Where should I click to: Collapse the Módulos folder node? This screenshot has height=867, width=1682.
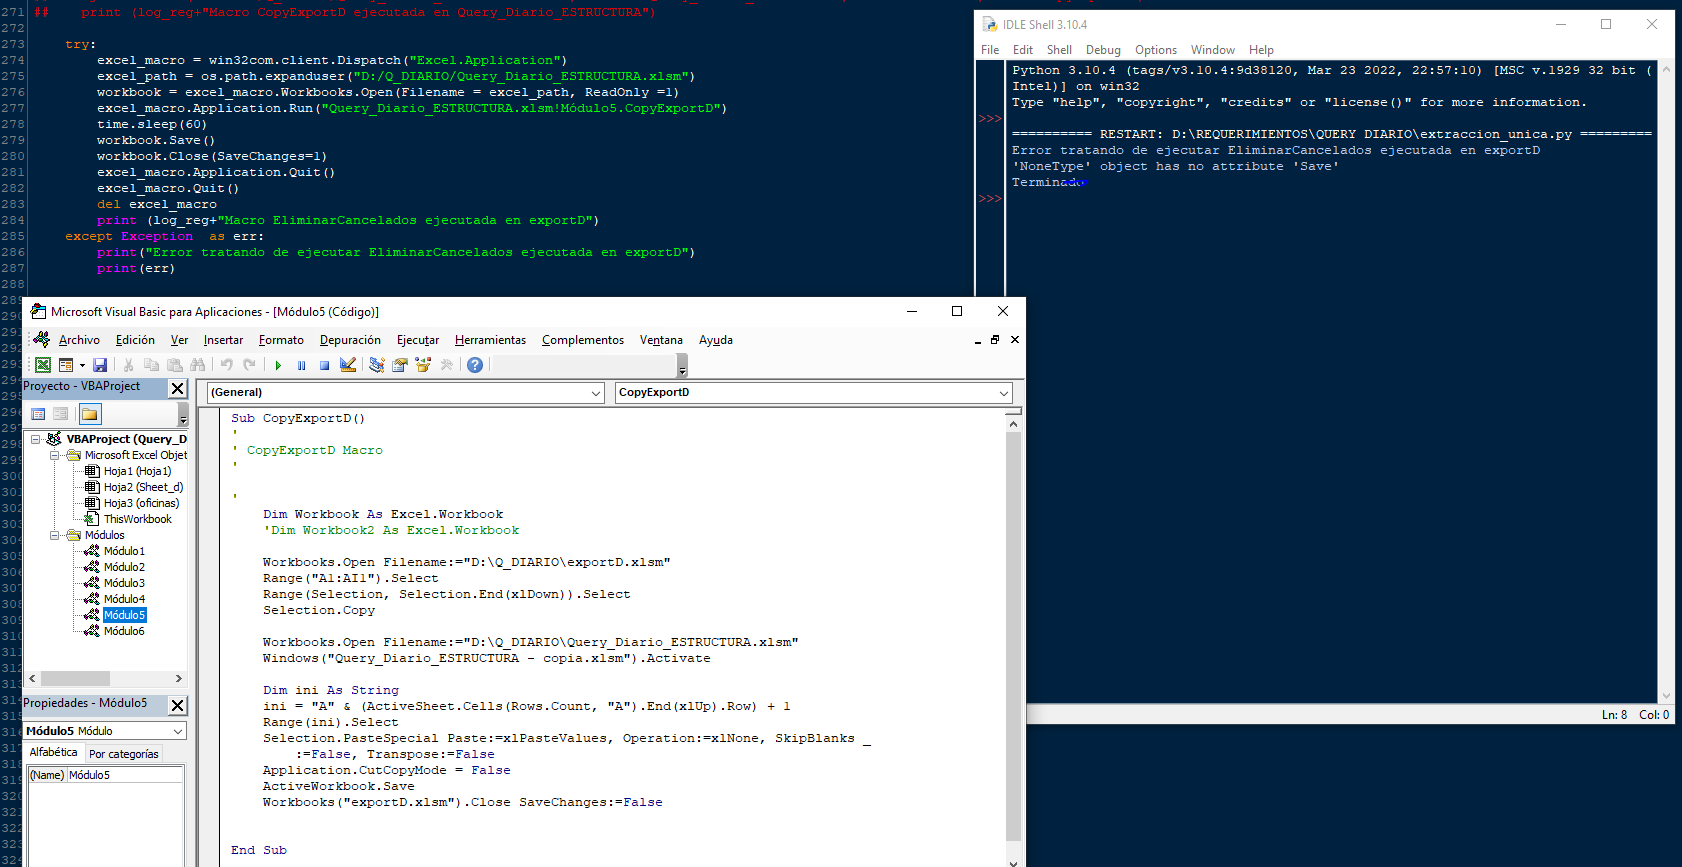coord(55,535)
